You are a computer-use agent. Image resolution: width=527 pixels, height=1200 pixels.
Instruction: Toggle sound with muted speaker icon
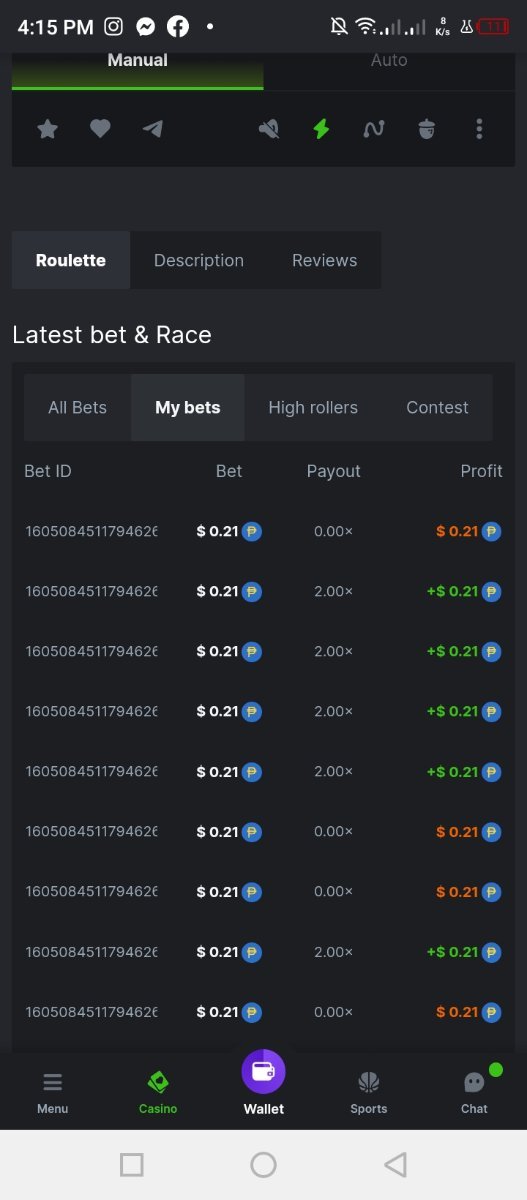click(x=268, y=129)
